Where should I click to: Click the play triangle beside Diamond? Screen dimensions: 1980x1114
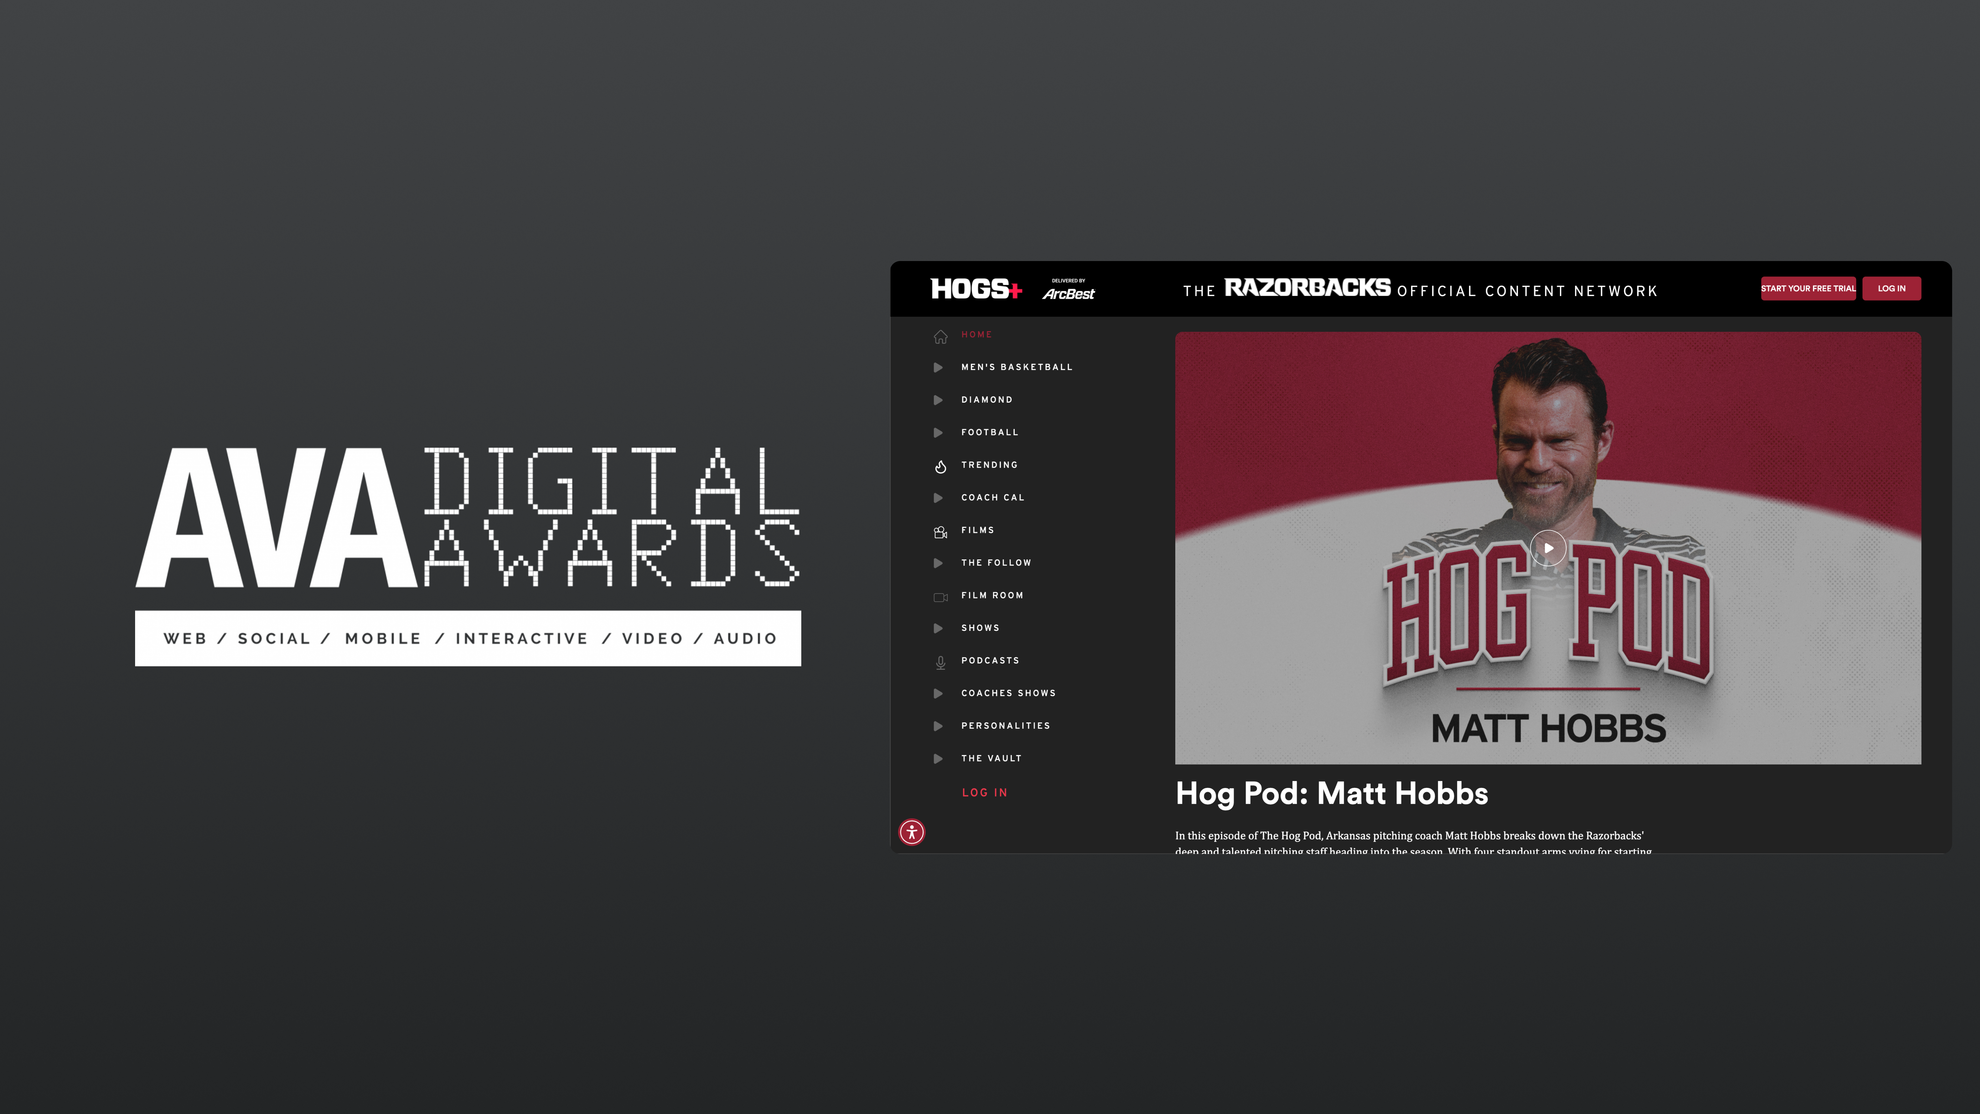pyautogui.click(x=938, y=400)
